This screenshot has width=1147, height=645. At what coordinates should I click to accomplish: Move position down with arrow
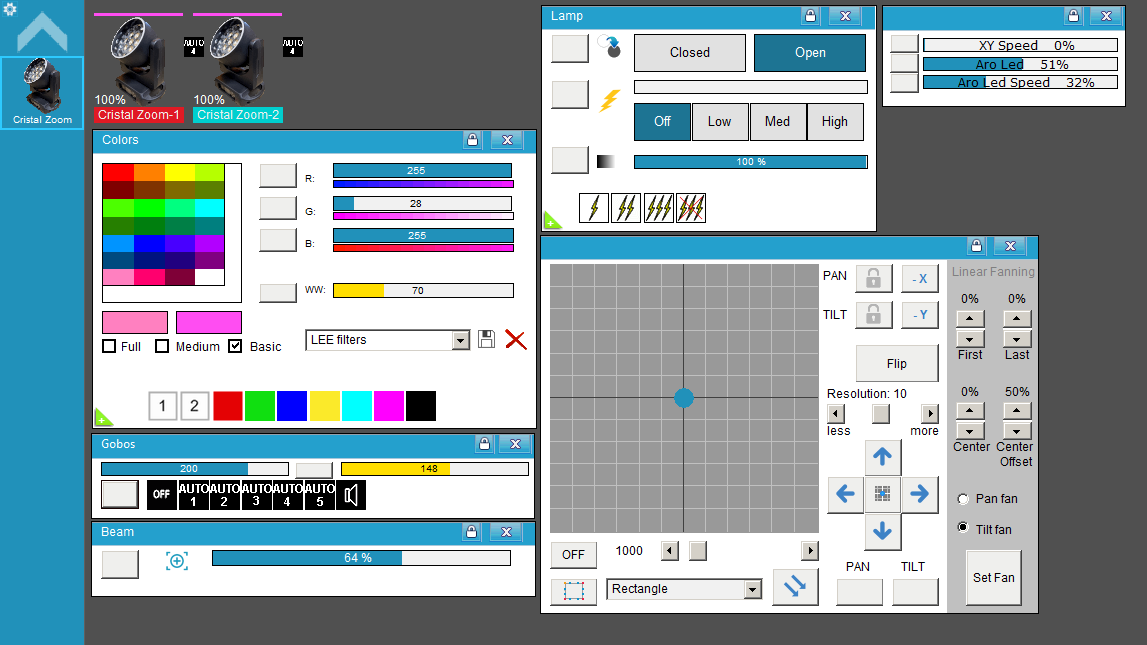[x=882, y=532]
